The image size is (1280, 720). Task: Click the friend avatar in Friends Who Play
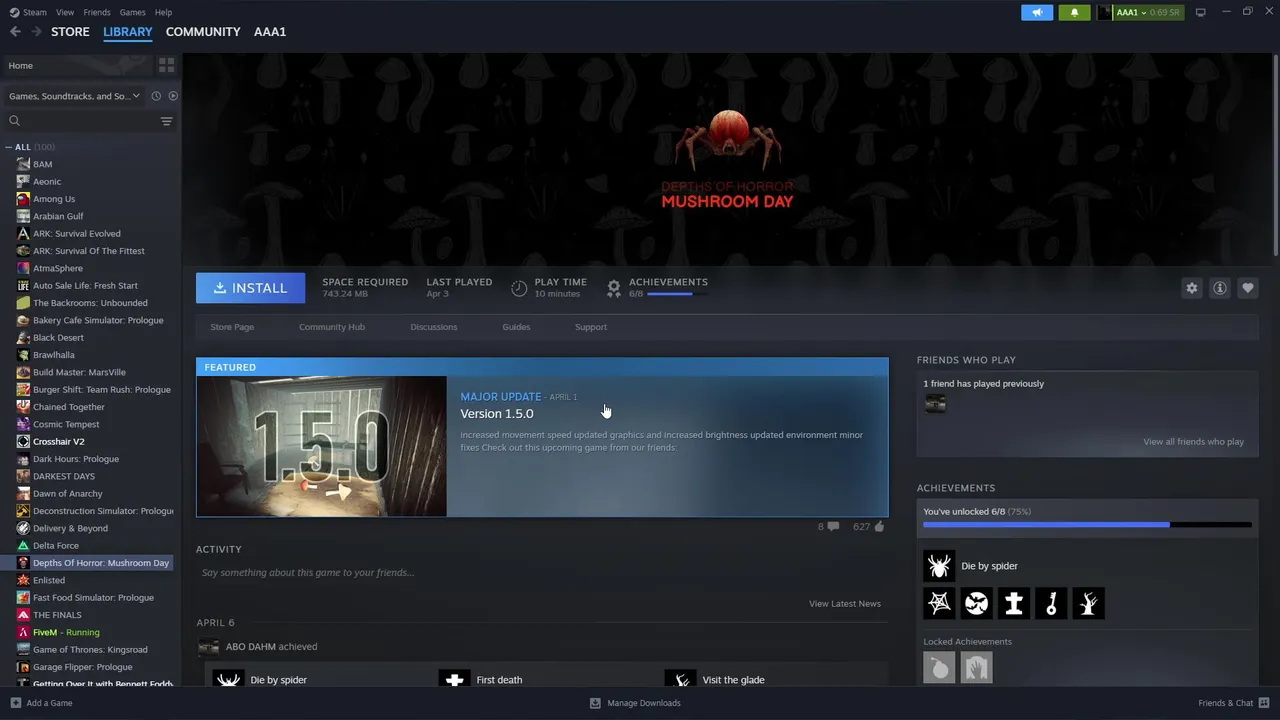[935, 404]
